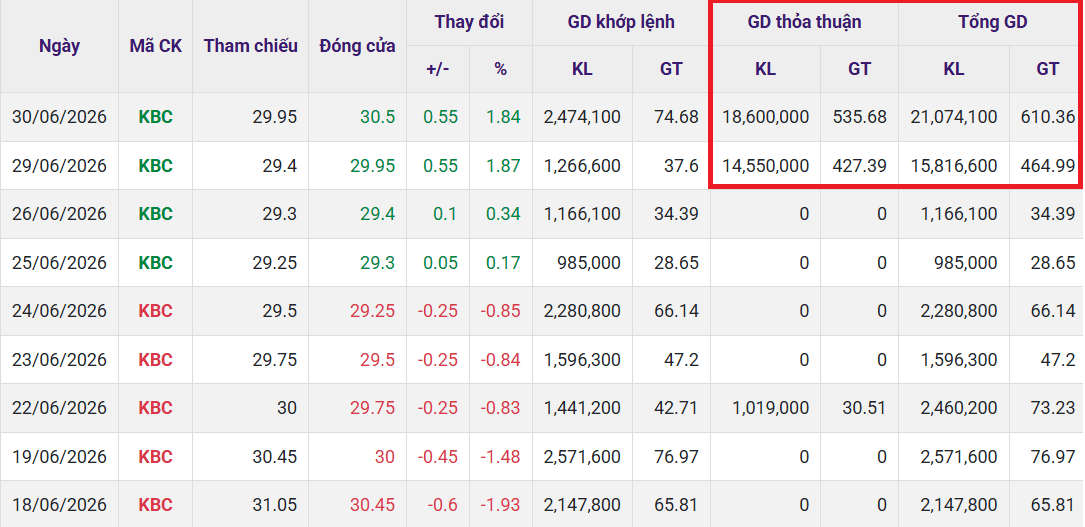Click the Mã CK column header

156,46
